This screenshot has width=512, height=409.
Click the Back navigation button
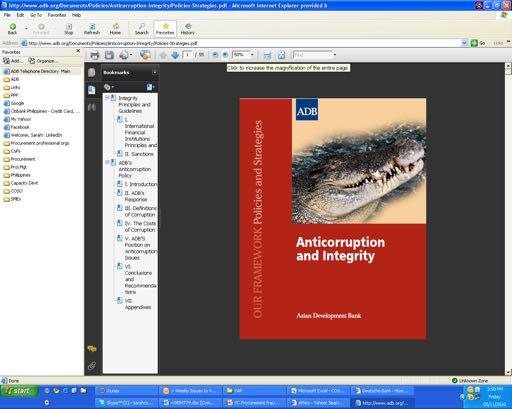pyautogui.click(x=12, y=29)
